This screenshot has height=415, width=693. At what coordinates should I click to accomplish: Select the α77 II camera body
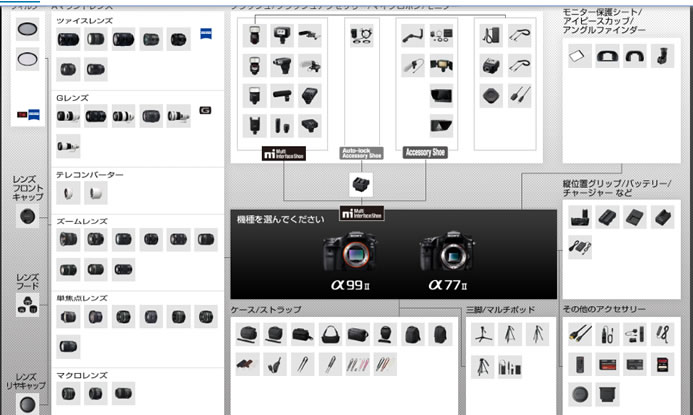click(447, 253)
